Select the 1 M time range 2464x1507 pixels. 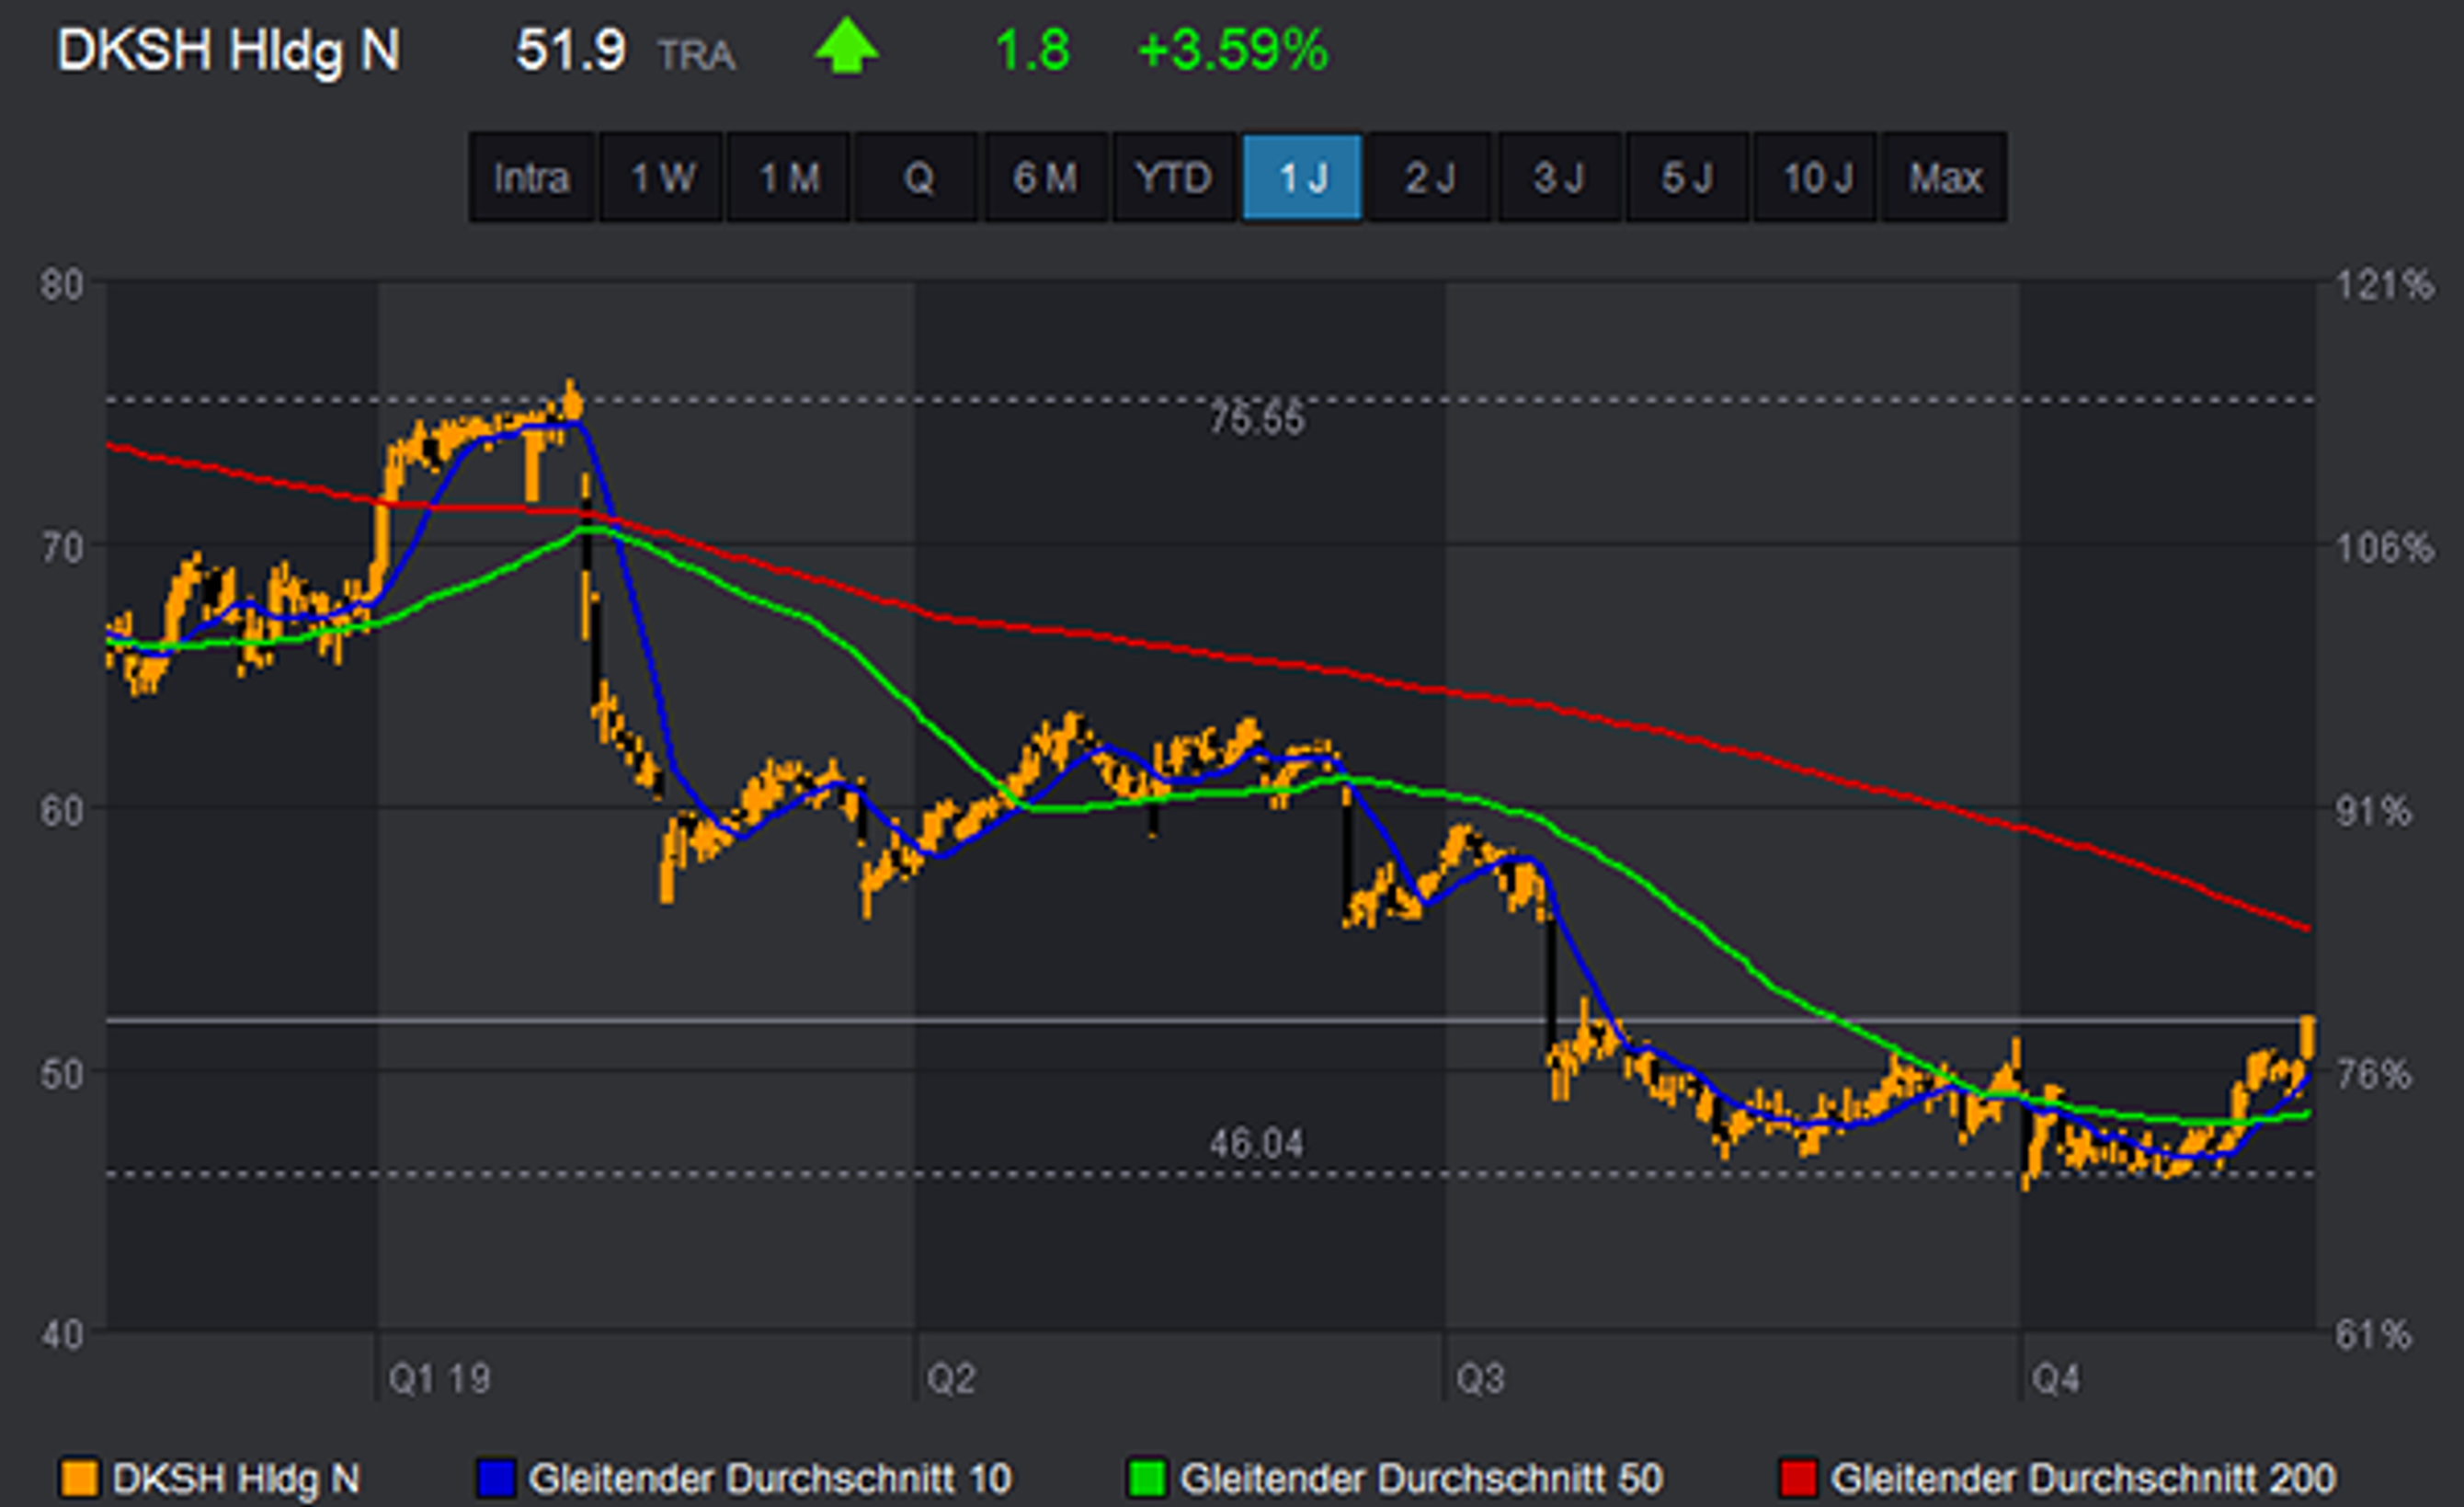click(x=789, y=178)
